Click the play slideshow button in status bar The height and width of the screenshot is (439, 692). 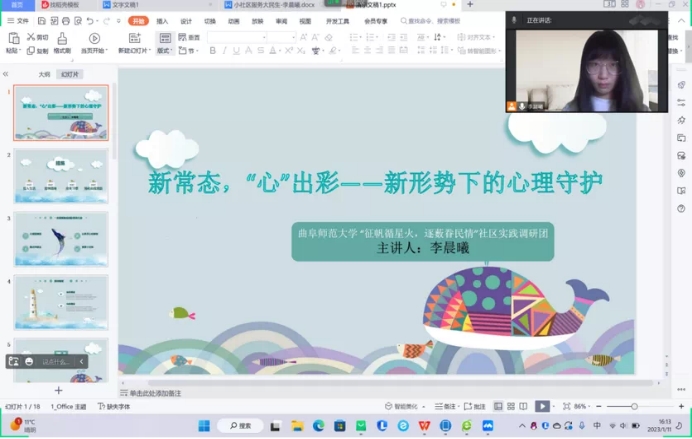click(x=542, y=406)
